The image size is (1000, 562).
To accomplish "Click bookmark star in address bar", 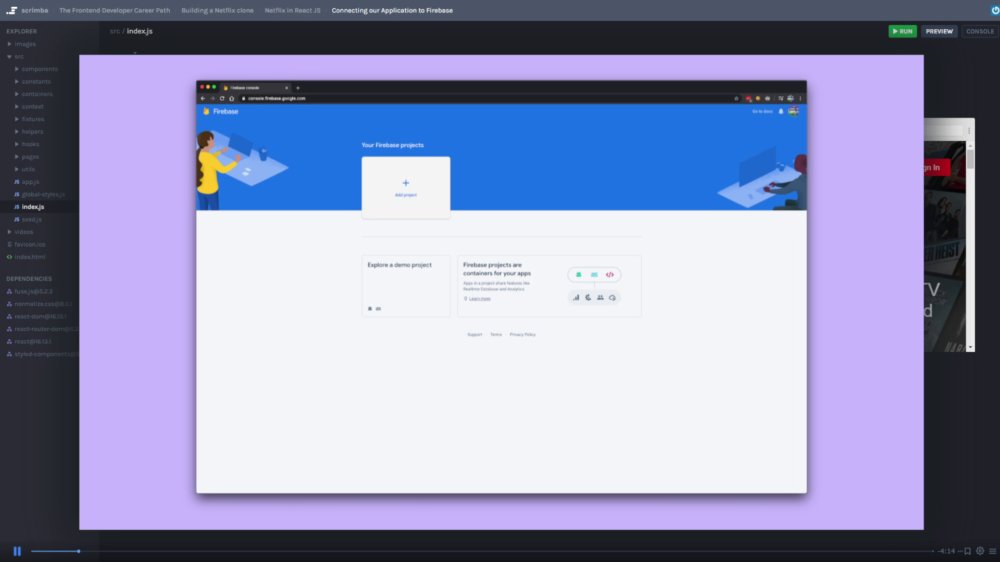I will [x=737, y=98].
